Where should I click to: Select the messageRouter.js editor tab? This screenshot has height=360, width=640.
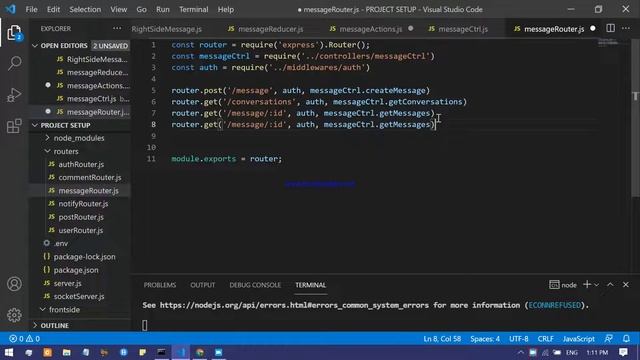pyautogui.click(x=553, y=29)
